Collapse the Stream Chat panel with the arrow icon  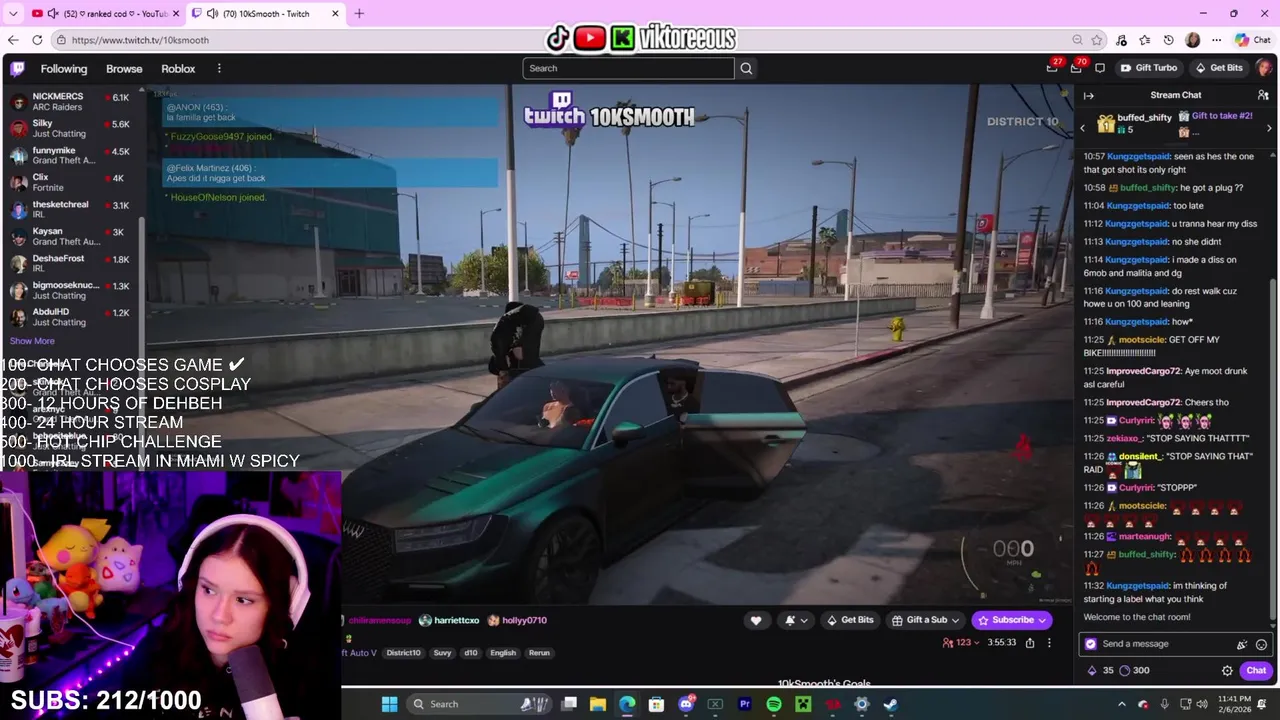[1089, 96]
